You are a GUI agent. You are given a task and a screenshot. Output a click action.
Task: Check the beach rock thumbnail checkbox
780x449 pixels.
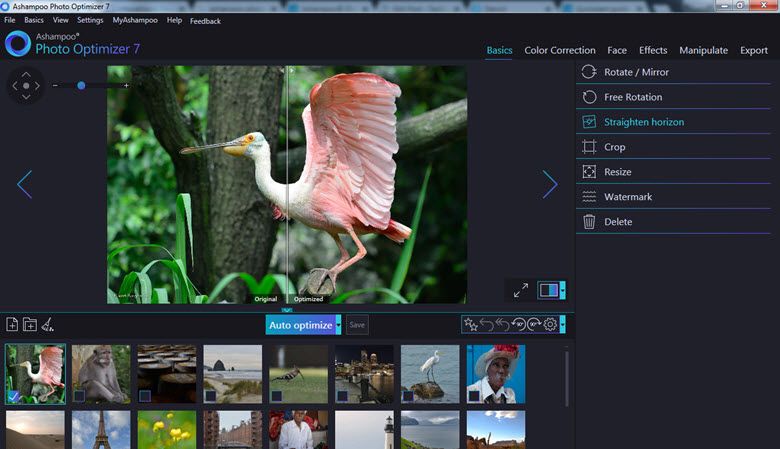coord(210,396)
